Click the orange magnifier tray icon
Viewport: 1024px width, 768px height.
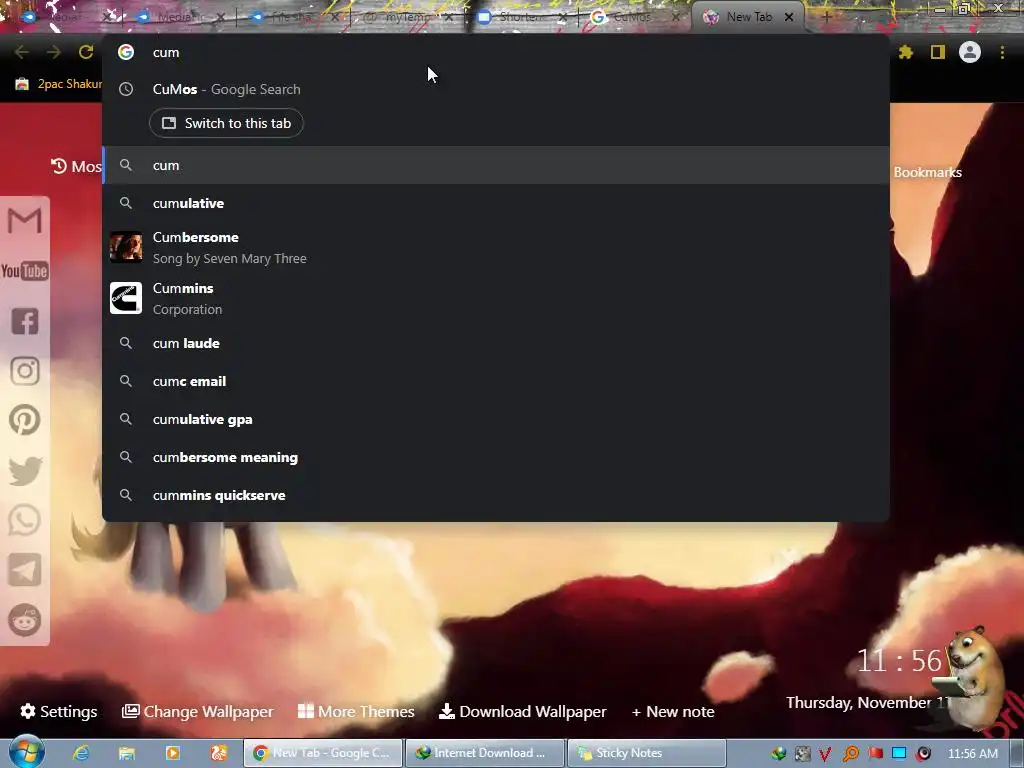coord(851,754)
